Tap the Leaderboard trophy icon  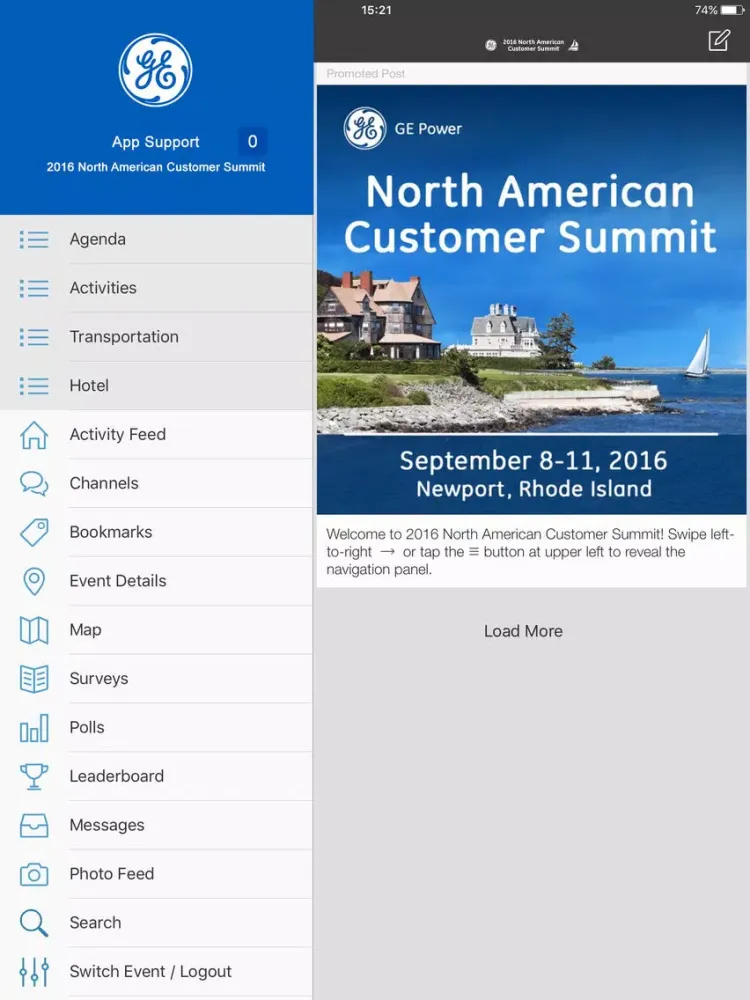click(34, 776)
